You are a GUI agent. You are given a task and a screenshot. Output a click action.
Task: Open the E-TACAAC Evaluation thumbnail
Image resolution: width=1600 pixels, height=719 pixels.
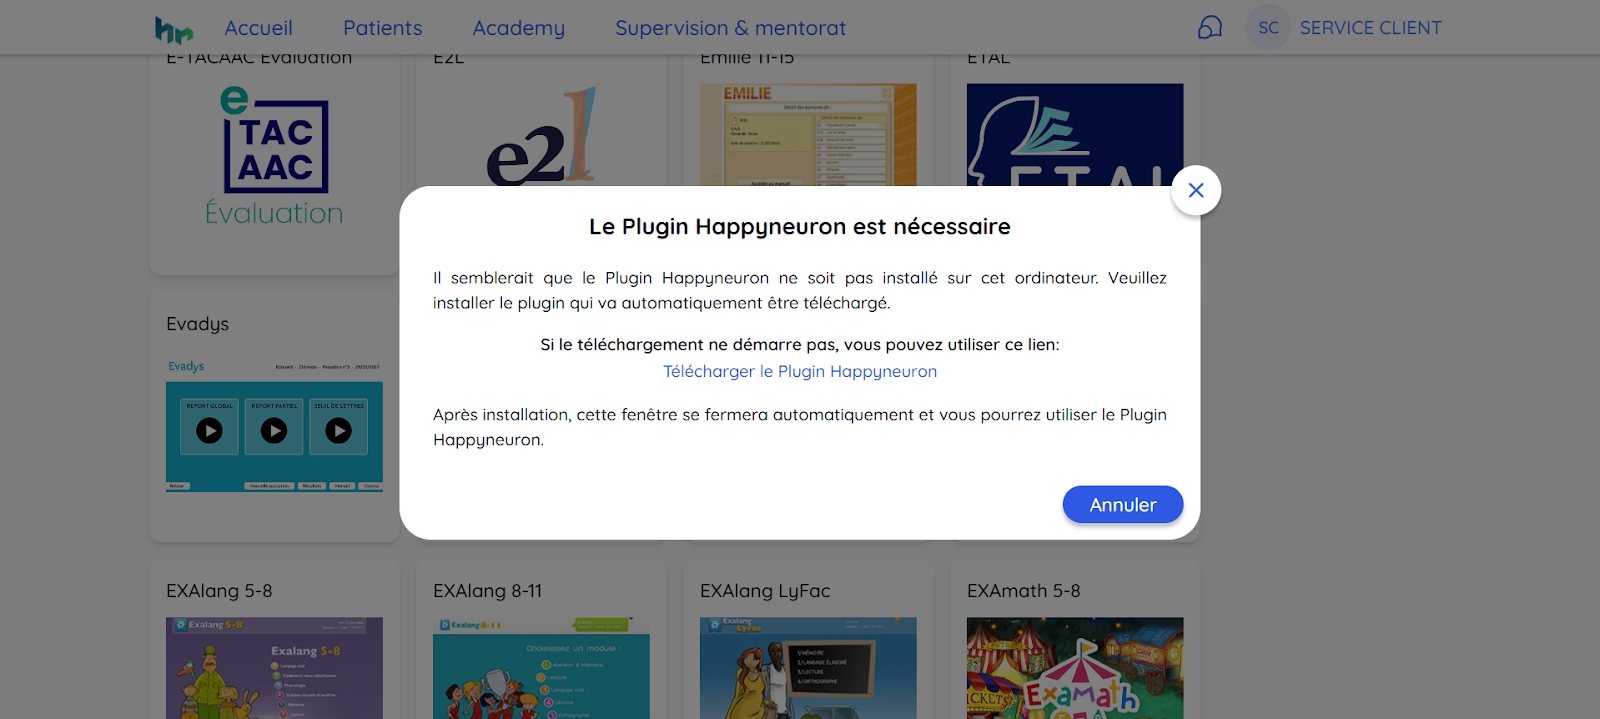274,155
